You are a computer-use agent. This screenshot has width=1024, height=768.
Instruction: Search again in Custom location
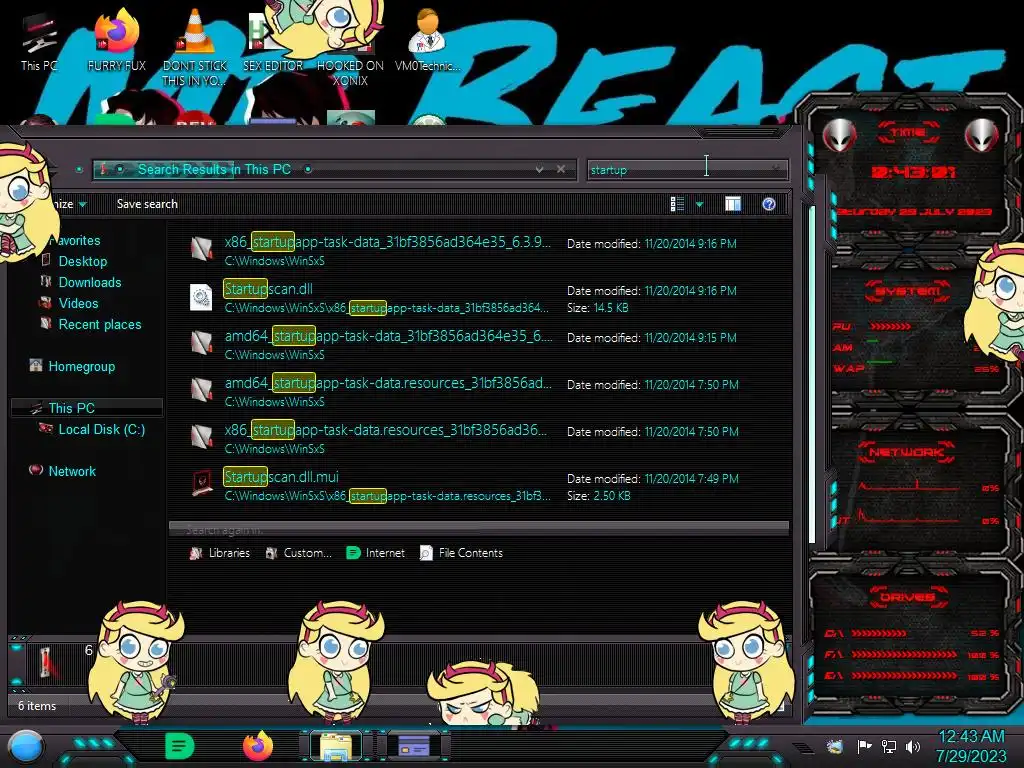click(298, 553)
